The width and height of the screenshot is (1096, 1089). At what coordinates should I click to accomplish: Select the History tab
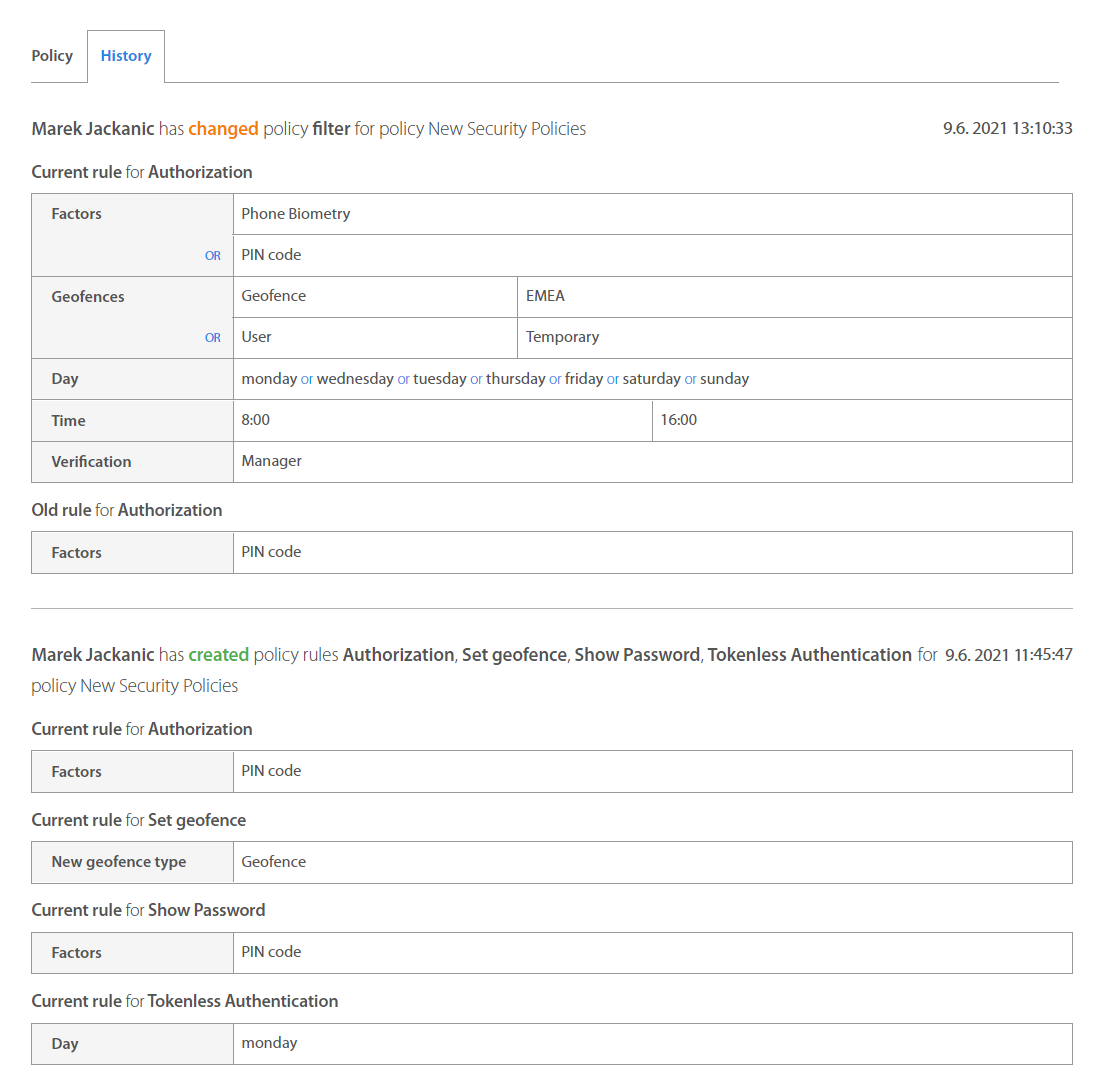(x=126, y=56)
